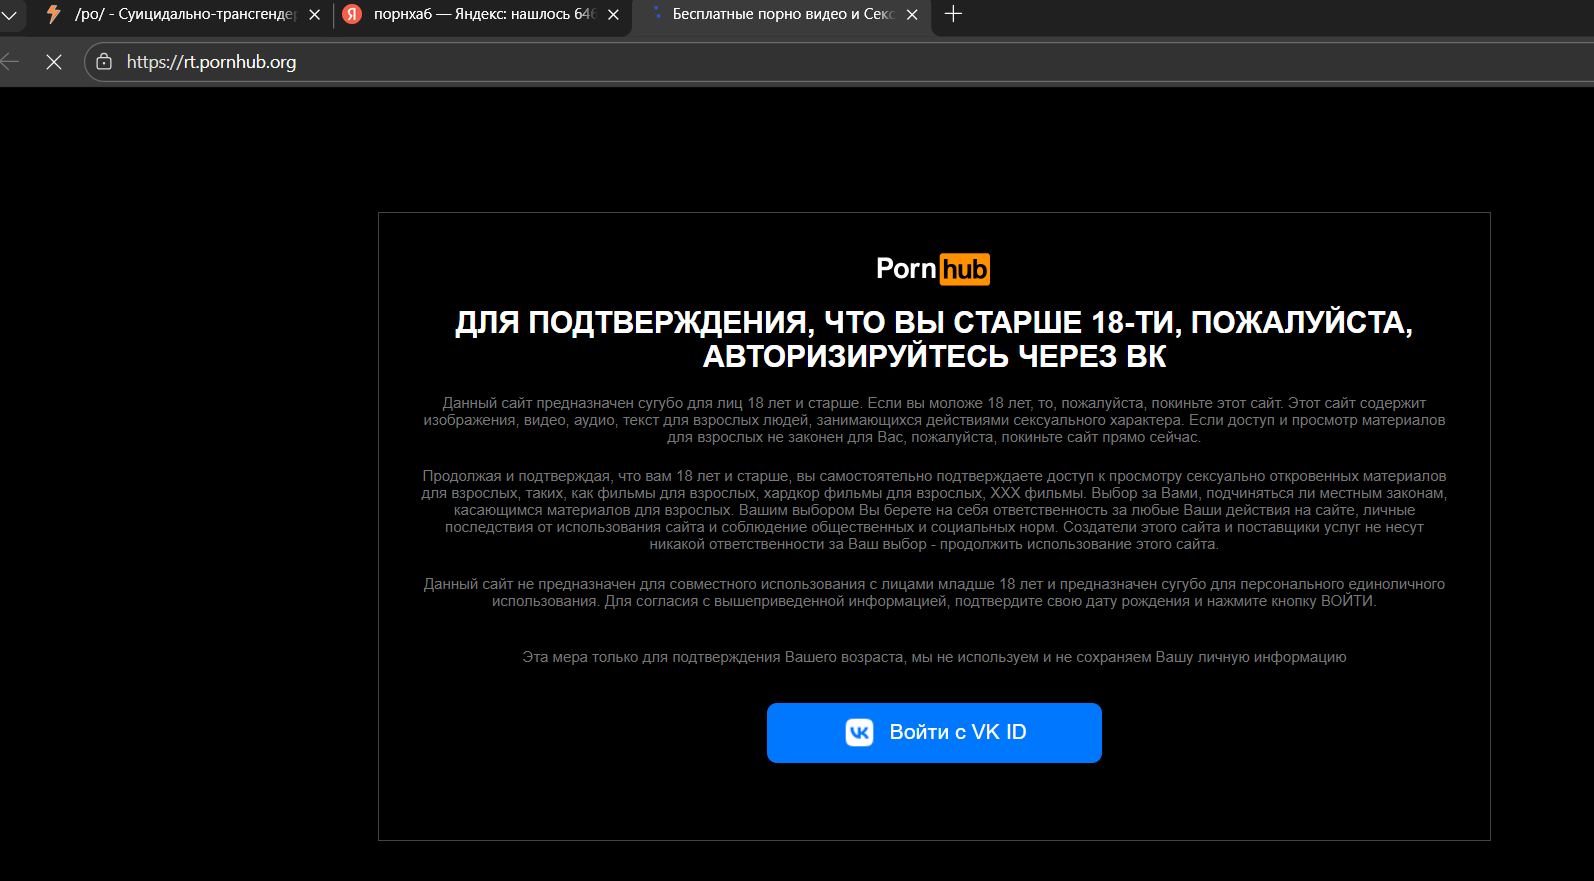Screen dimensions: 1594x881
Task: View site security lock information
Action: (104, 62)
